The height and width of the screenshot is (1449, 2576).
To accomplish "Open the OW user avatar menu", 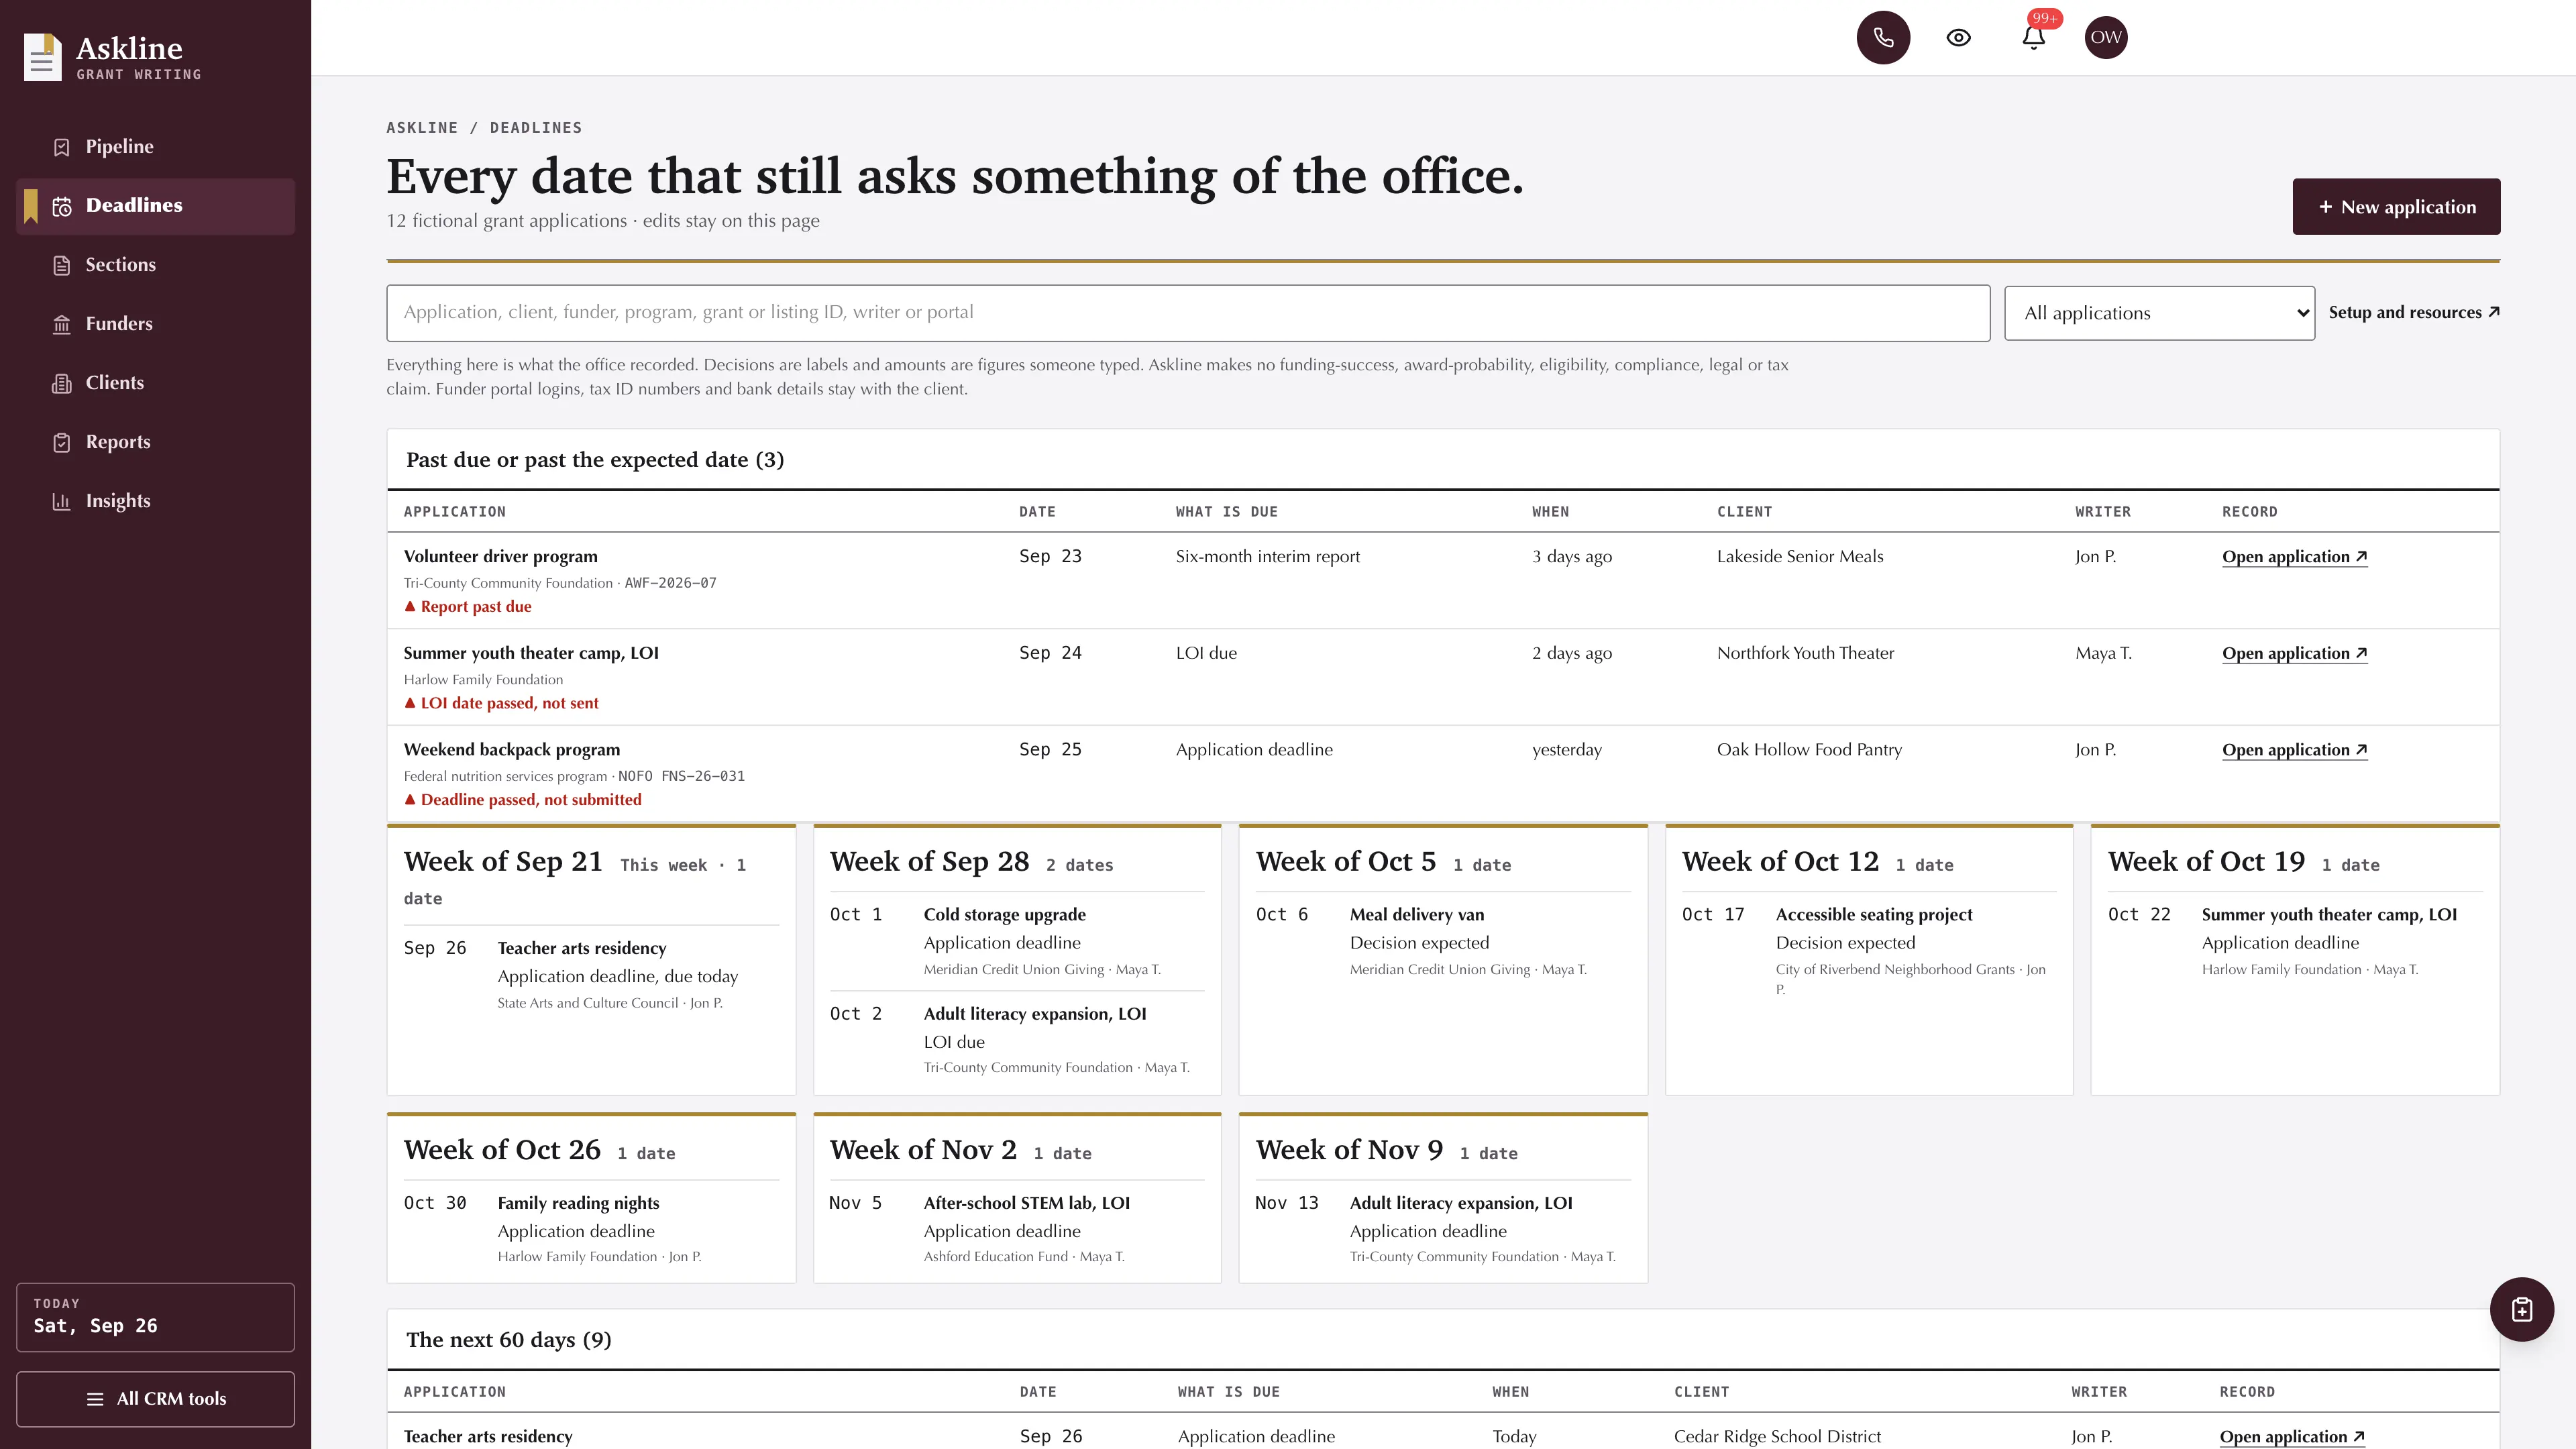I will coord(2106,37).
